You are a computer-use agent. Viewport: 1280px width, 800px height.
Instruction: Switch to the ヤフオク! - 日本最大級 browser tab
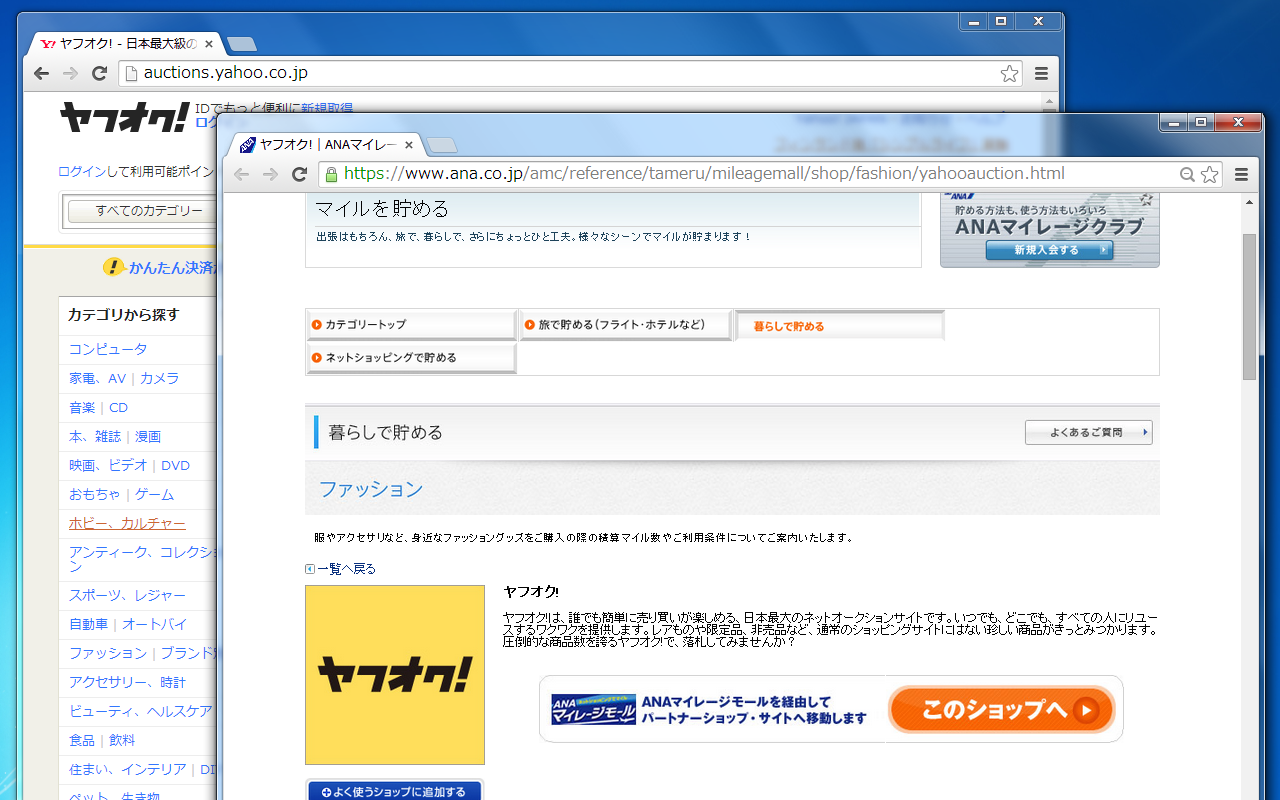click(x=127, y=44)
